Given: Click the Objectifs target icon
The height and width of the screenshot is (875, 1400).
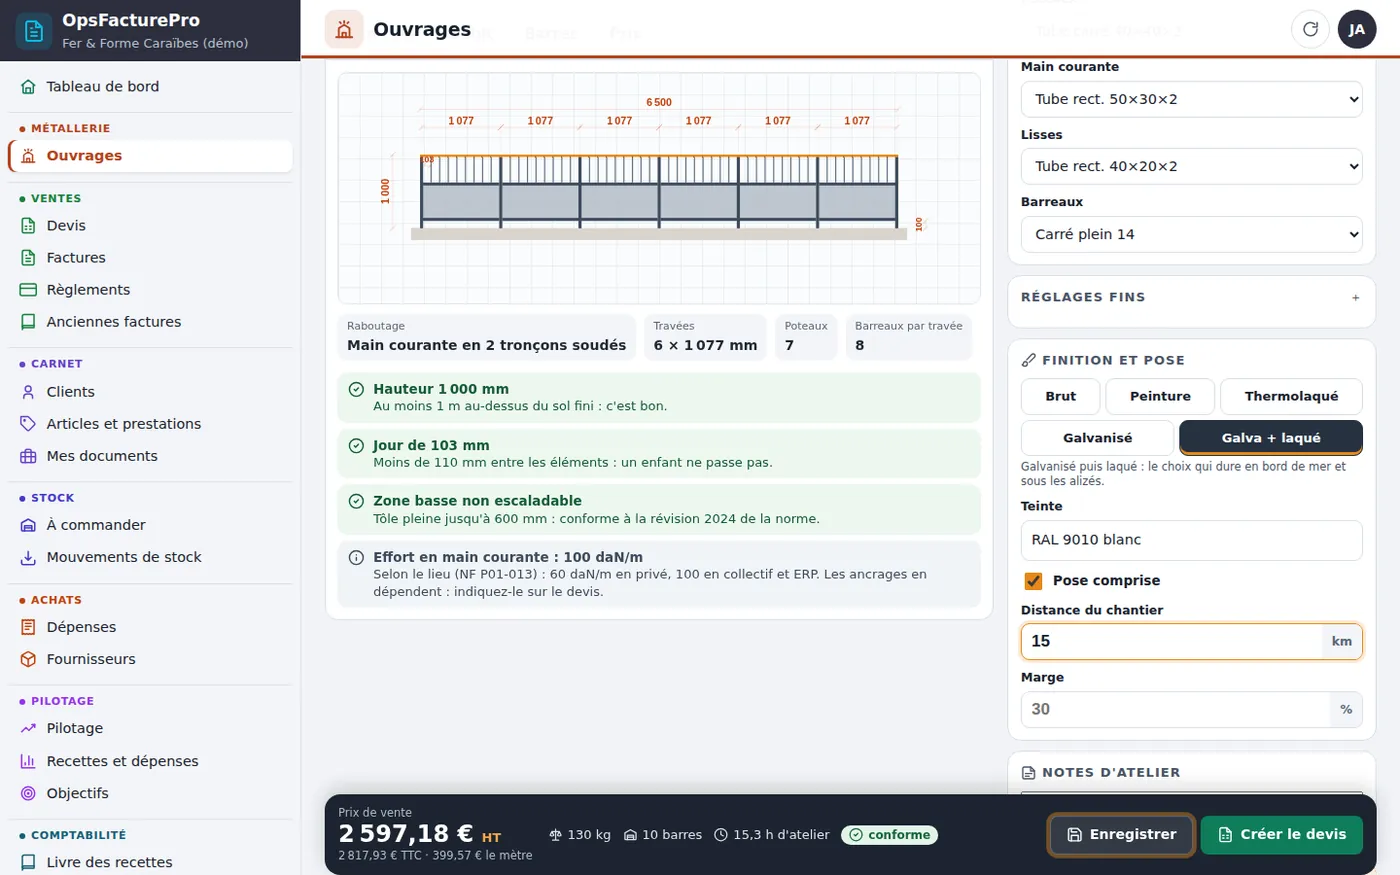Looking at the screenshot, I should 28,793.
